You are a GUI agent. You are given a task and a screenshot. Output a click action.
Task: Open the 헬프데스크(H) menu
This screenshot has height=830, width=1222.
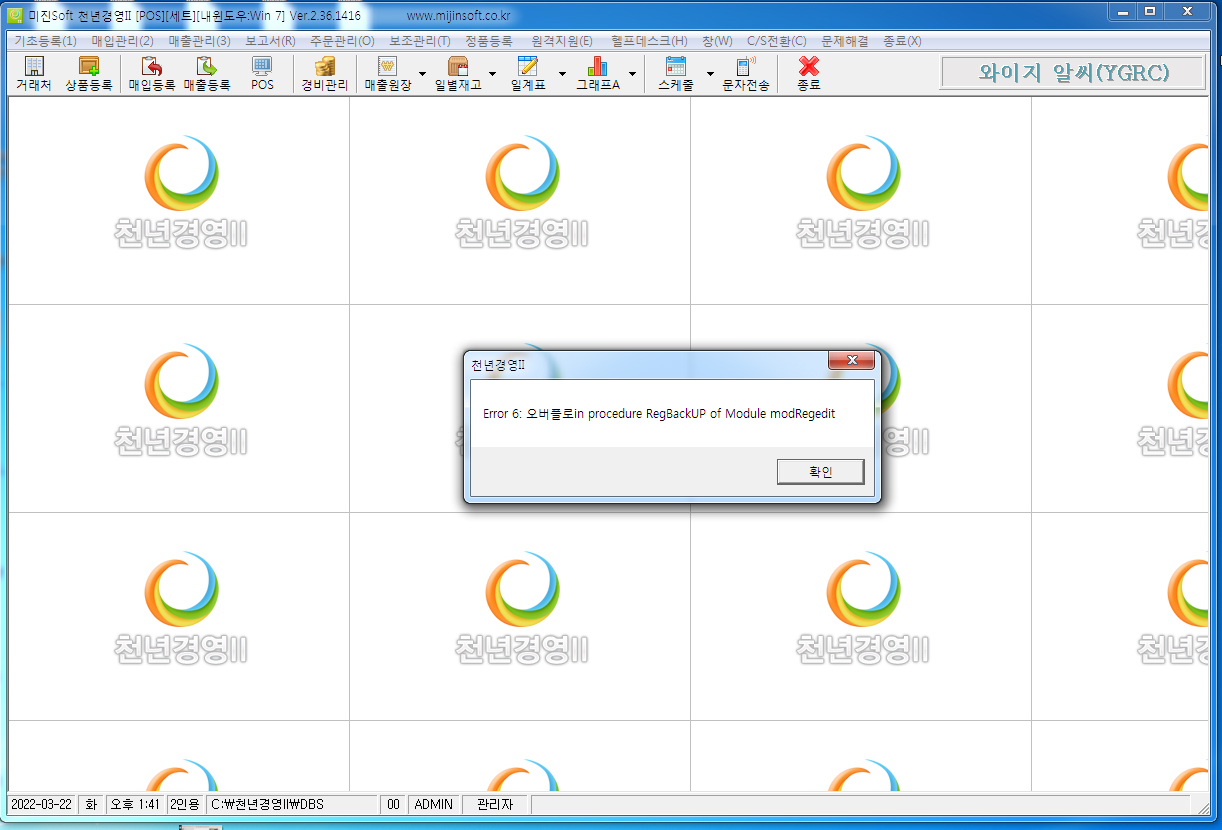click(x=649, y=41)
